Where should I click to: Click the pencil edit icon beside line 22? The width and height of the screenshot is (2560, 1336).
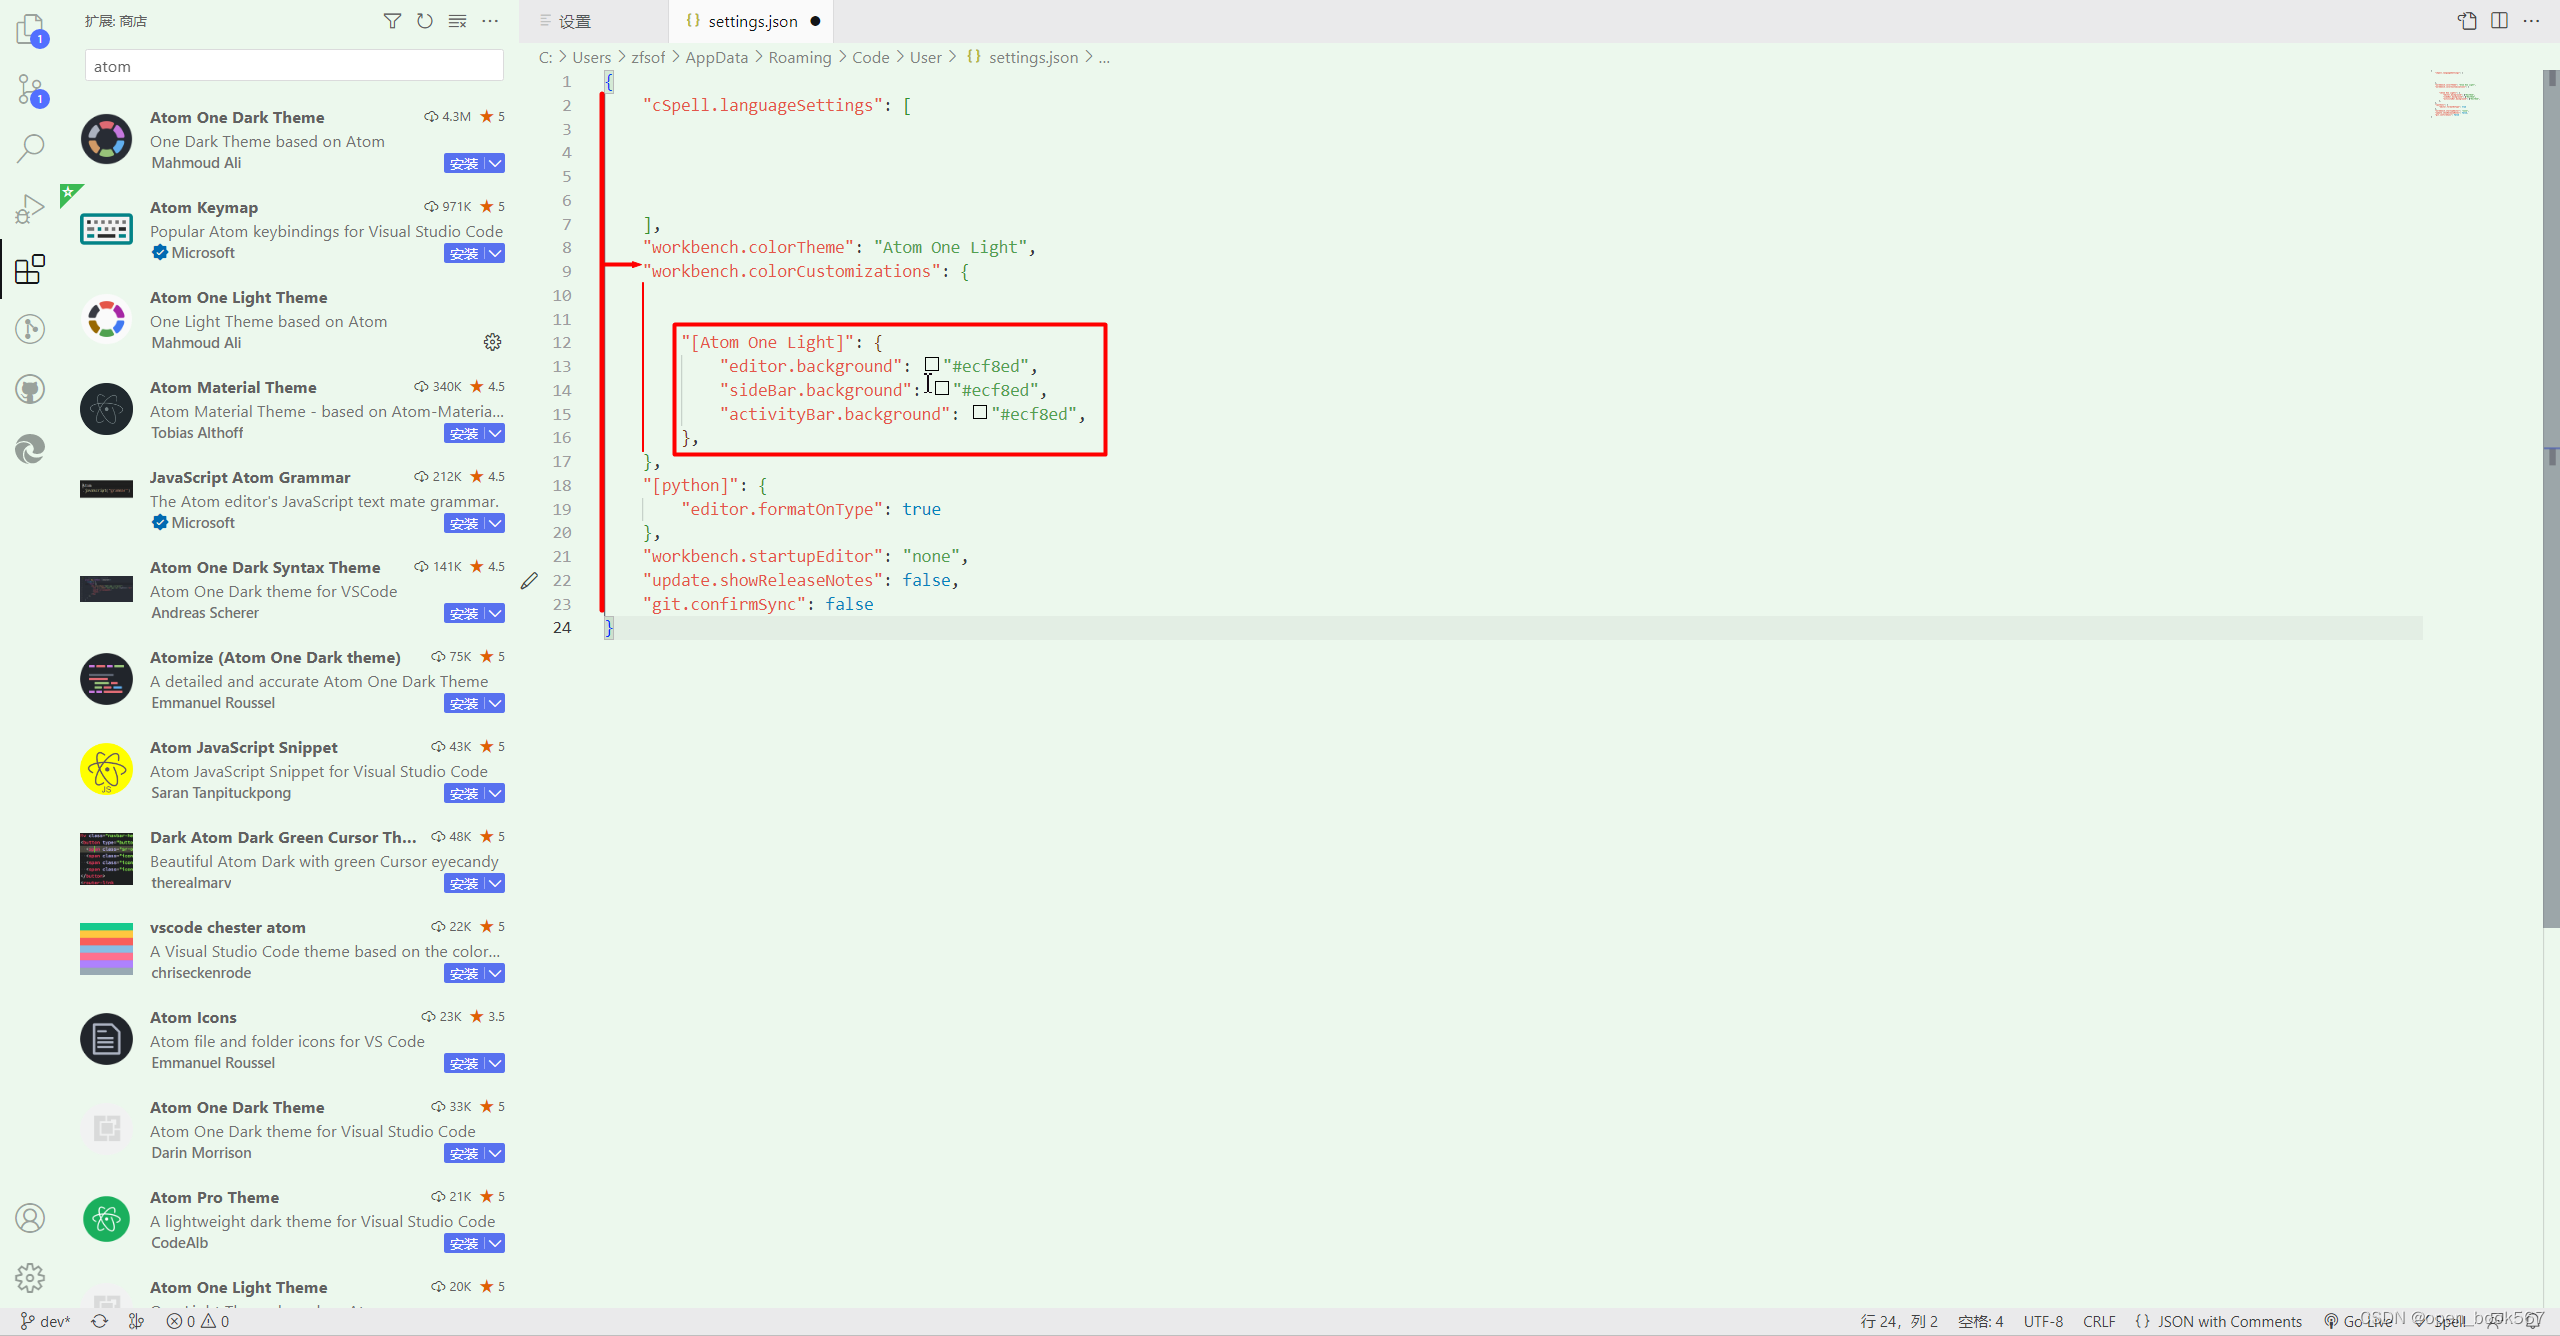530,580
